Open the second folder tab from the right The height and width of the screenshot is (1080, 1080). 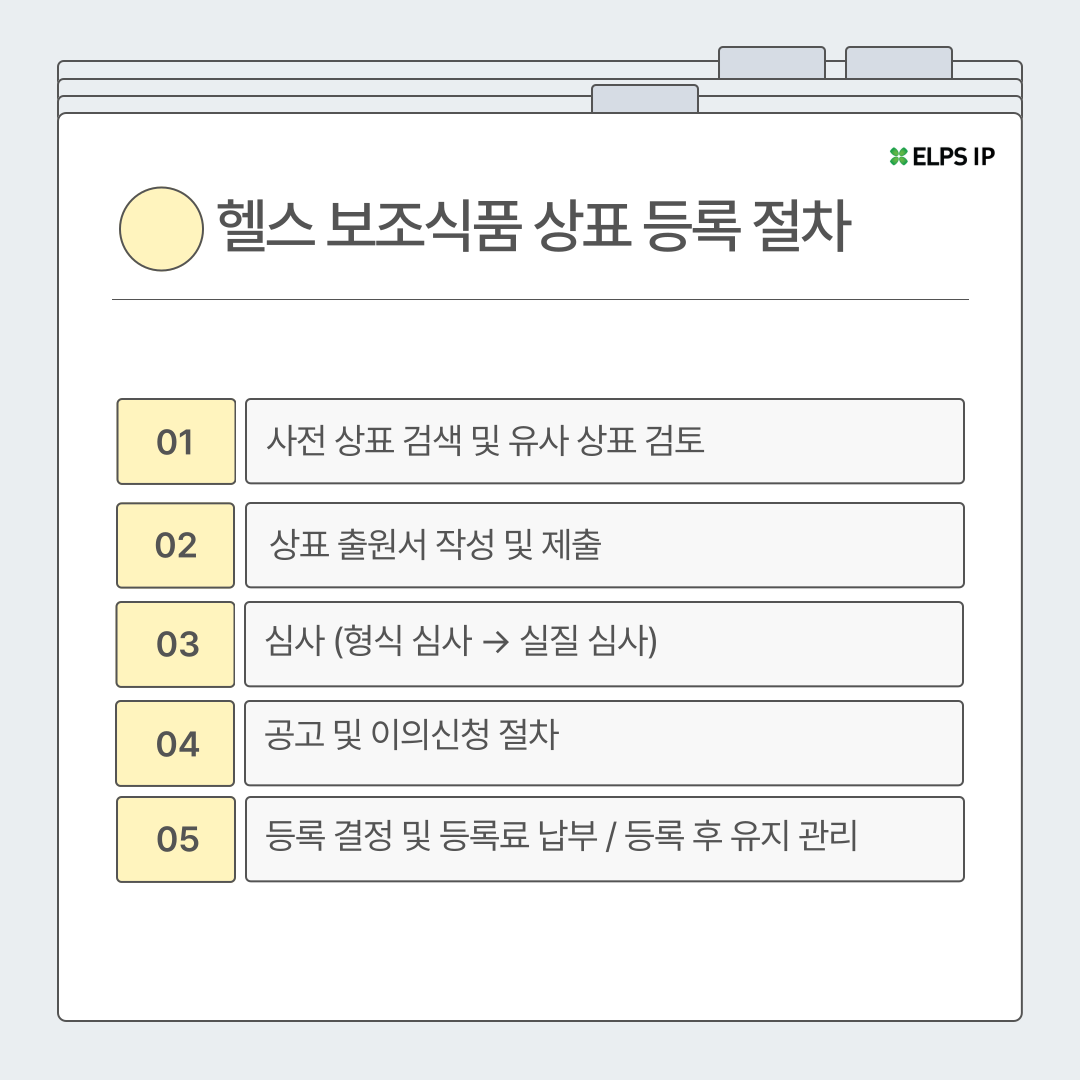coord(771,63)
